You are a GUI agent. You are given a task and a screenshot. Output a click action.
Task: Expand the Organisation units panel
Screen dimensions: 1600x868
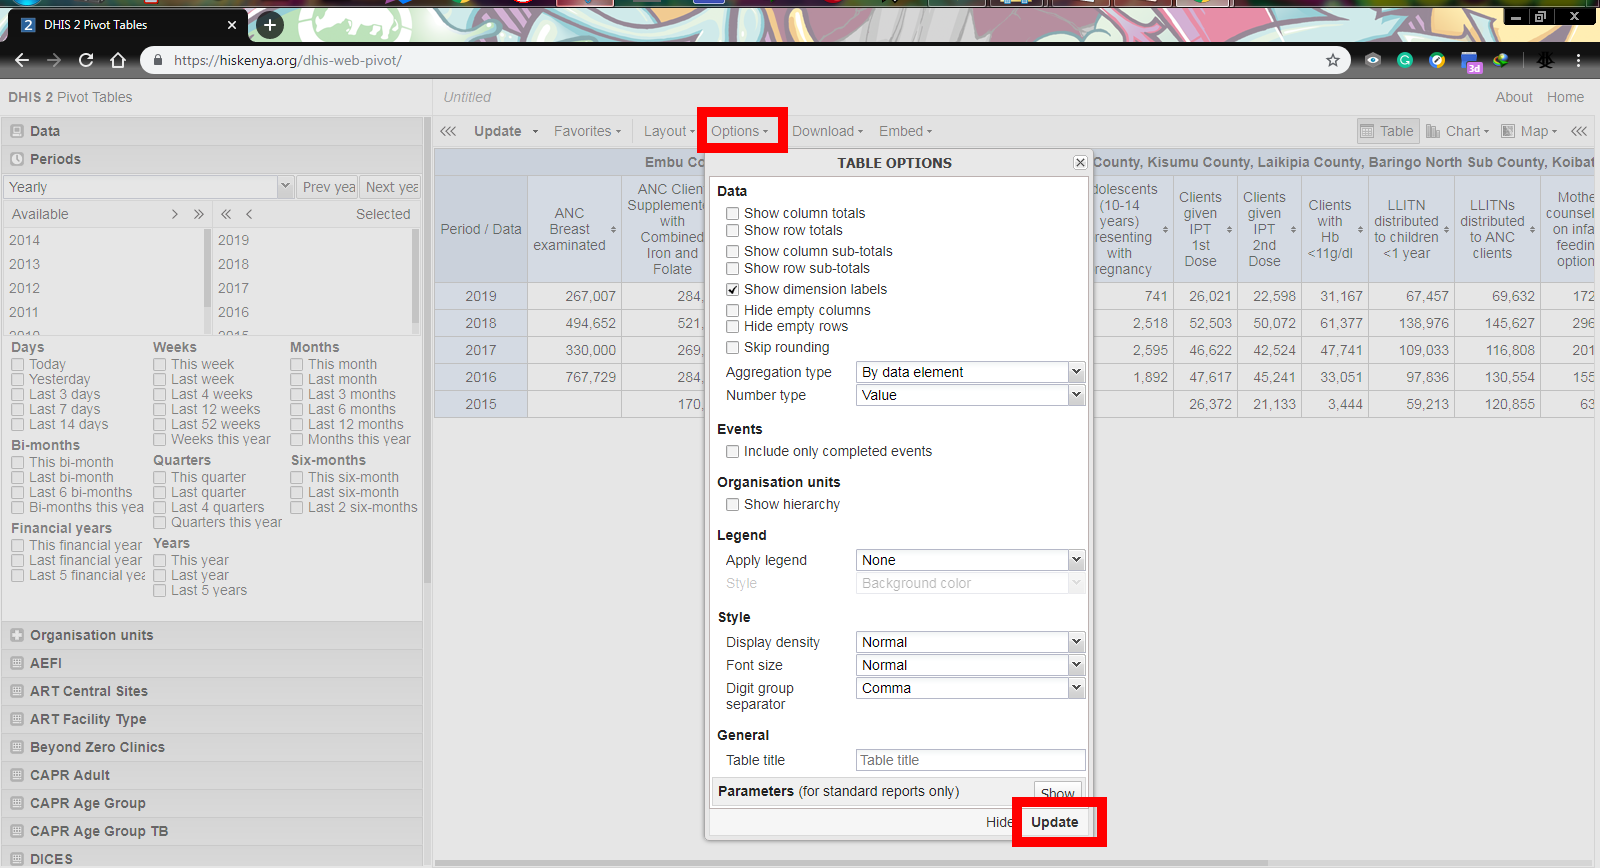[92, 635]
